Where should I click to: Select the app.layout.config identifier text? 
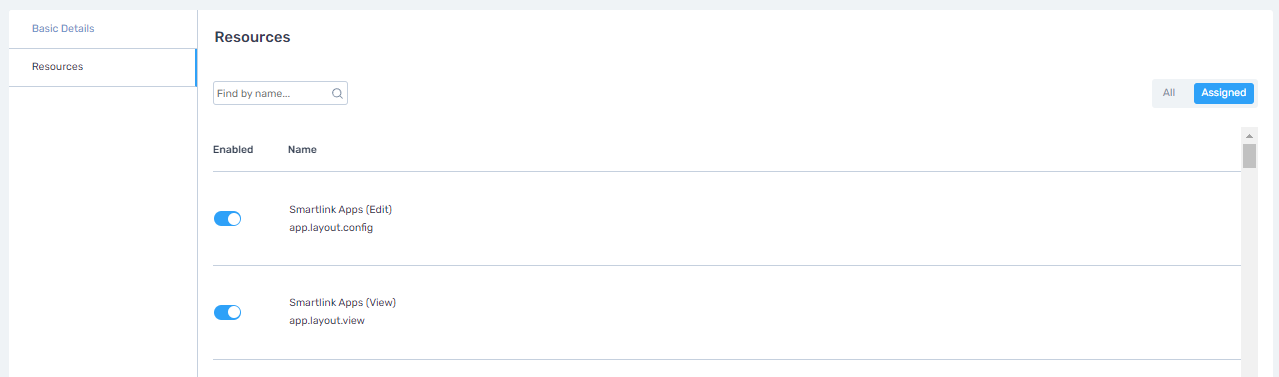click(331, 228)
